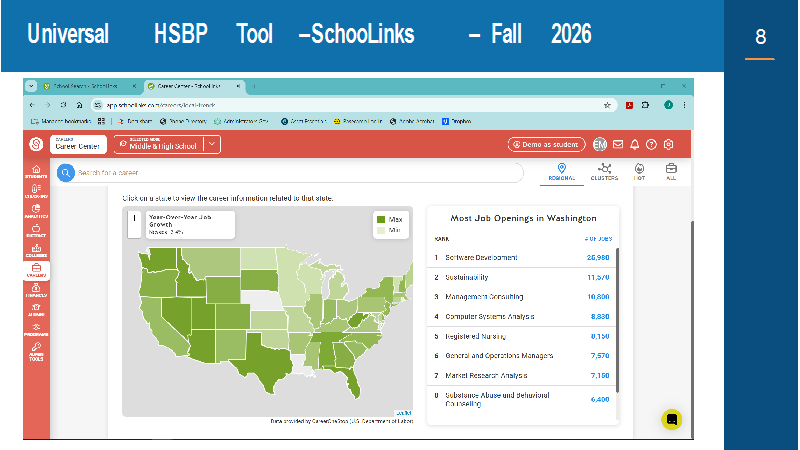Reload the browser page
The height and width of the screenshot is (450, 800).
(x=63, y=105)
